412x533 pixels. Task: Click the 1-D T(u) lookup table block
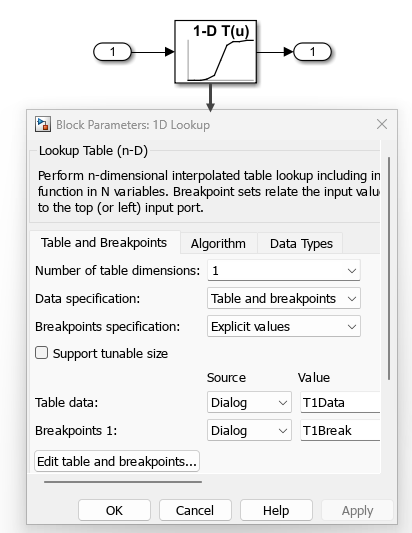[216, 52]
